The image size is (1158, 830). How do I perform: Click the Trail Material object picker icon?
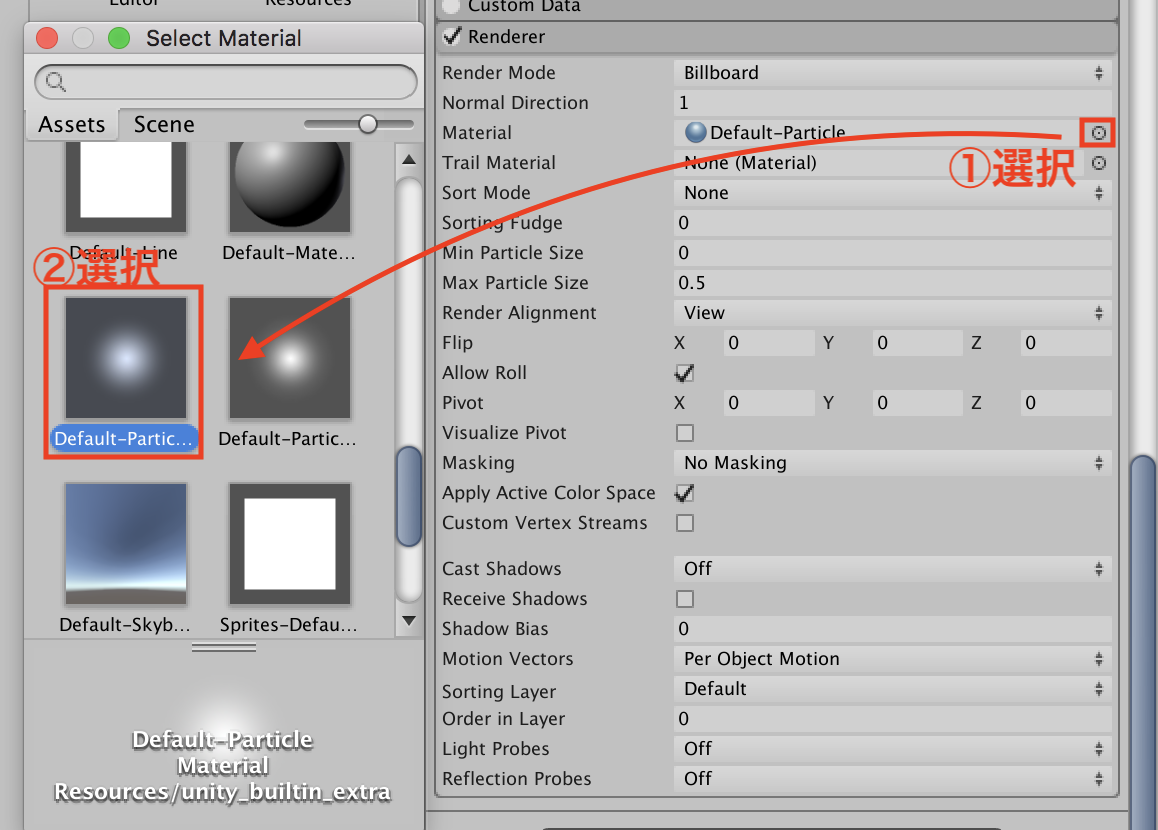point(1098,163)
